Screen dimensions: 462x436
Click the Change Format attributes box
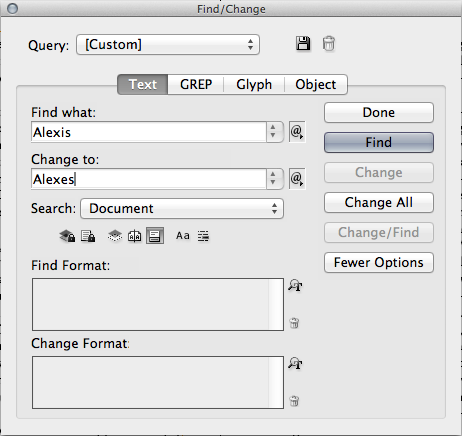tap(158, 382)
